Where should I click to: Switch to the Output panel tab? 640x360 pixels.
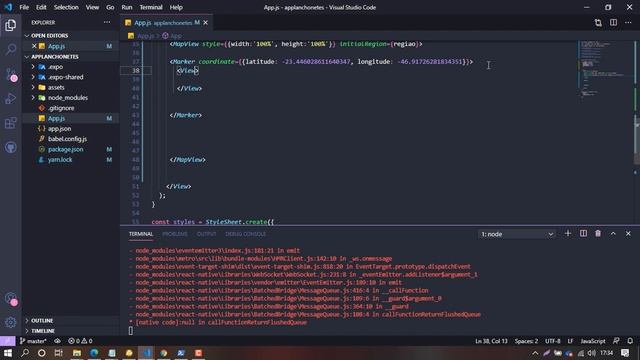coord(207,234)
